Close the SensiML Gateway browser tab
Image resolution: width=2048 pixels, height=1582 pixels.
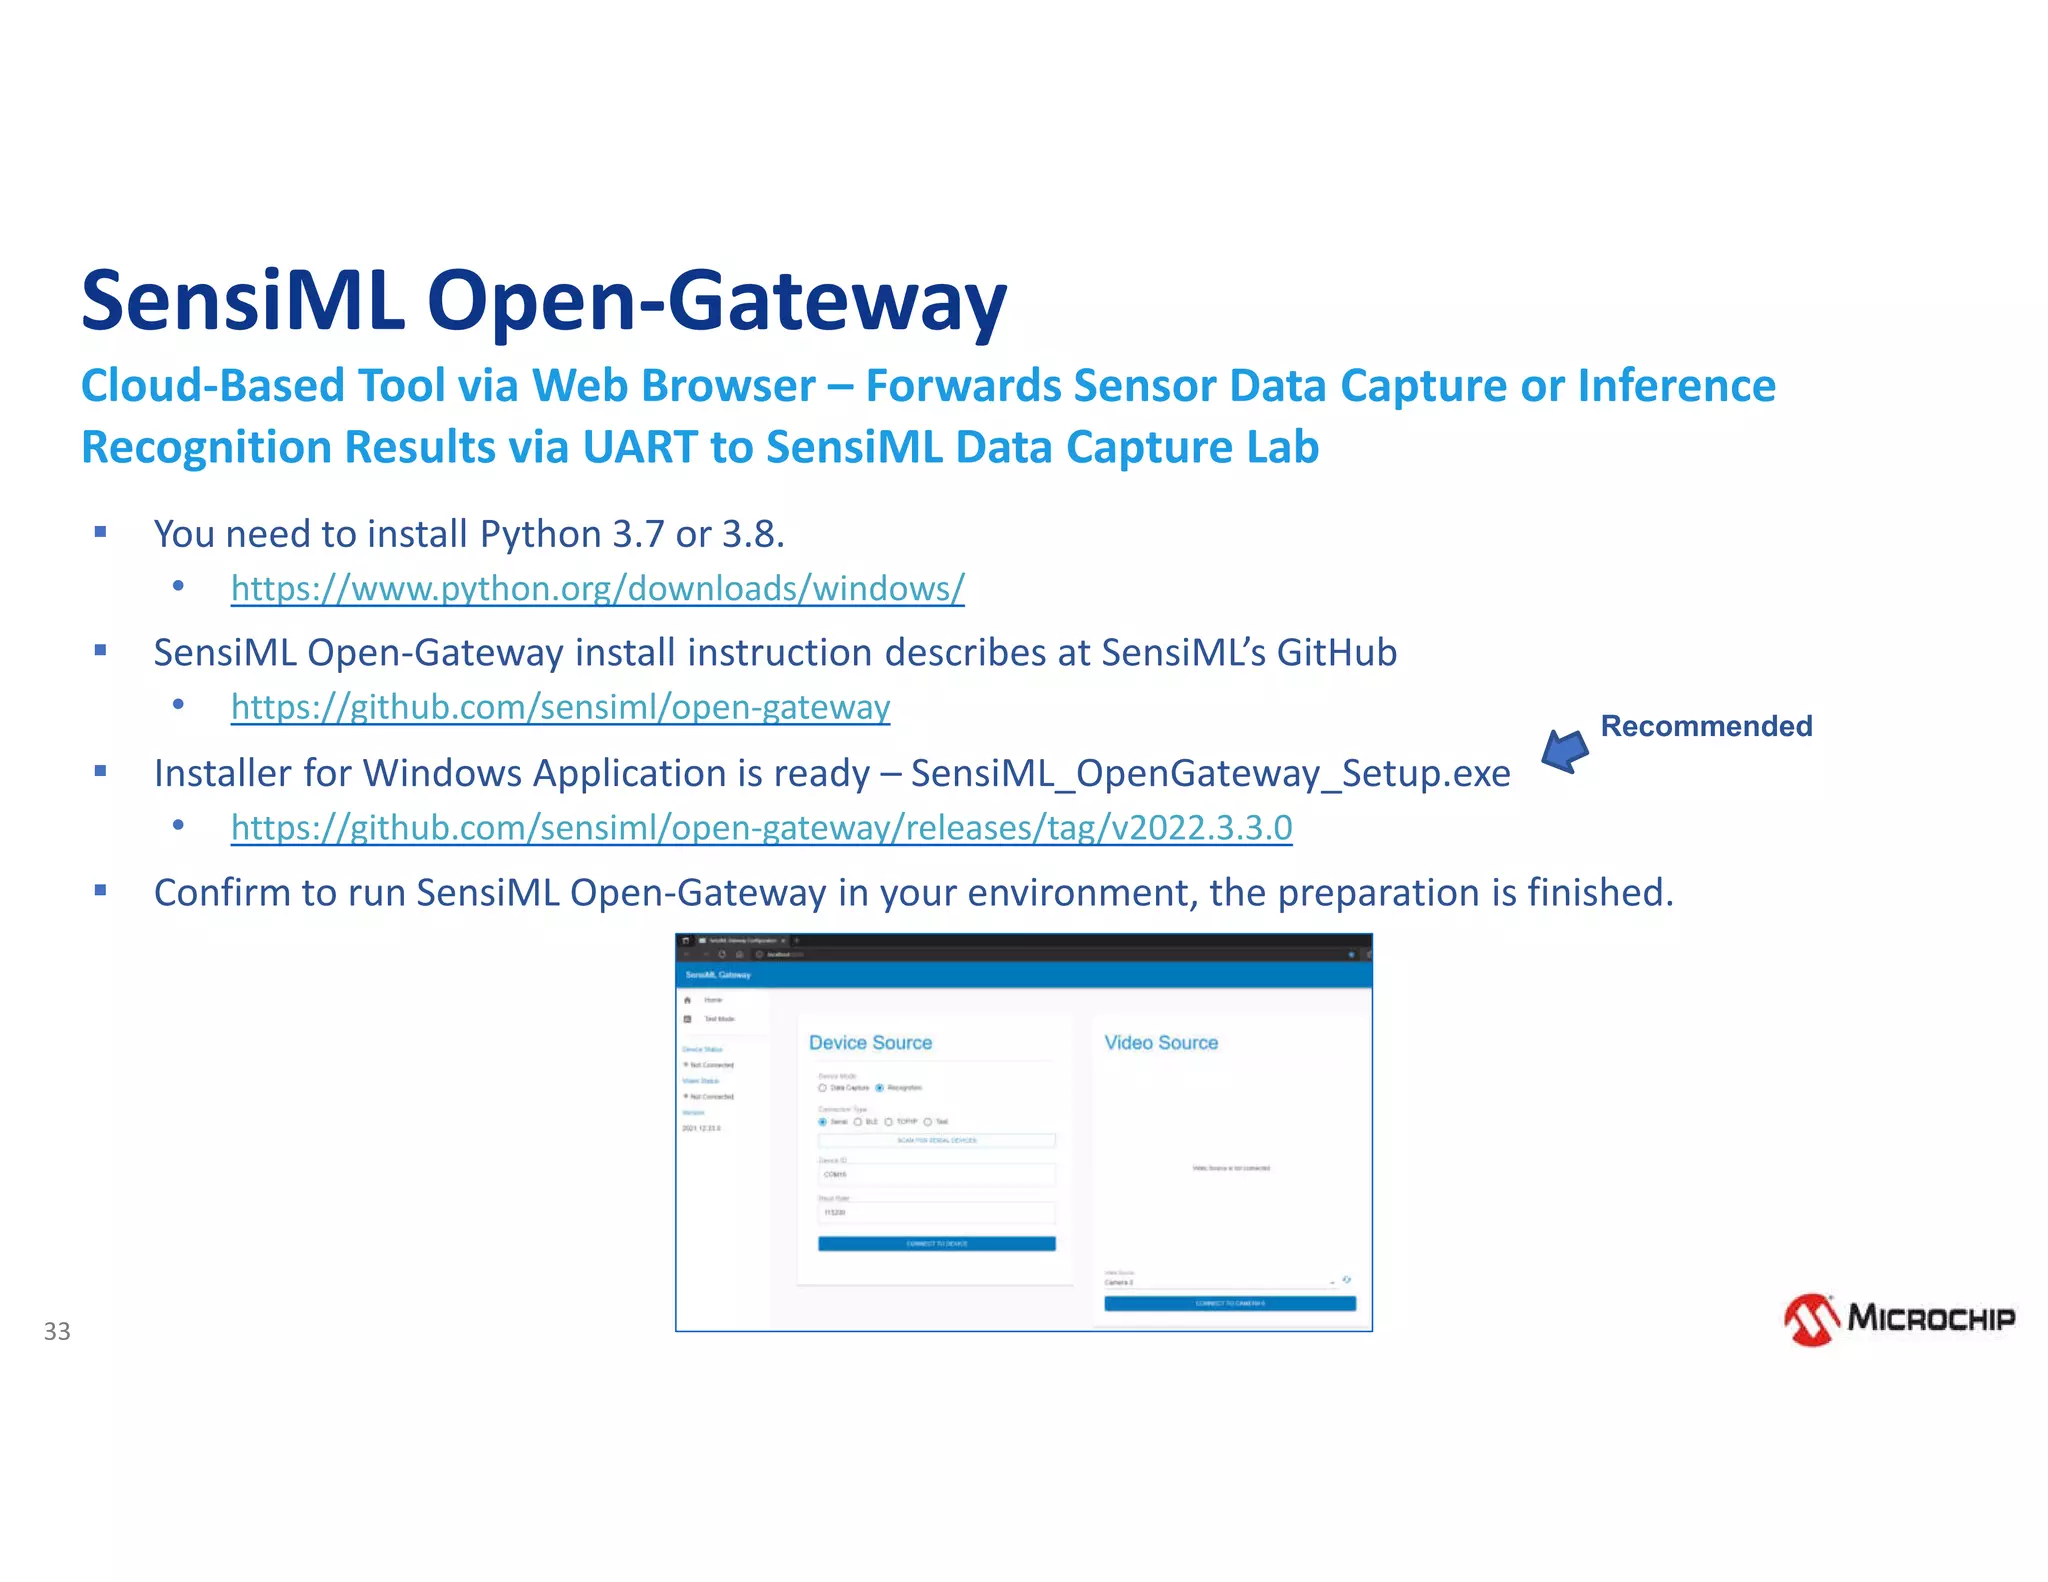click(x=783, y=941)
